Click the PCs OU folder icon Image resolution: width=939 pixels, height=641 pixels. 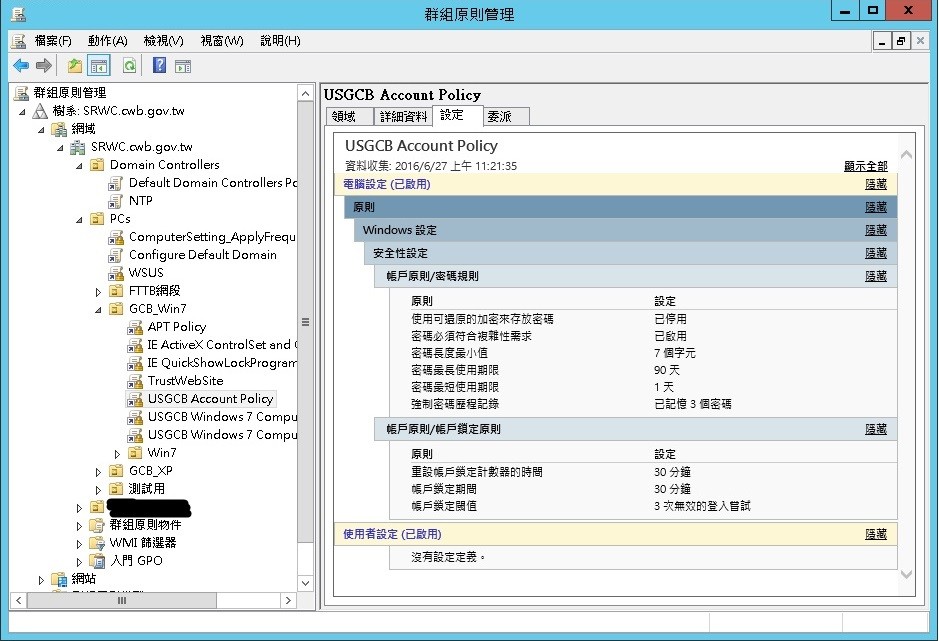click(x=97, y=219)
